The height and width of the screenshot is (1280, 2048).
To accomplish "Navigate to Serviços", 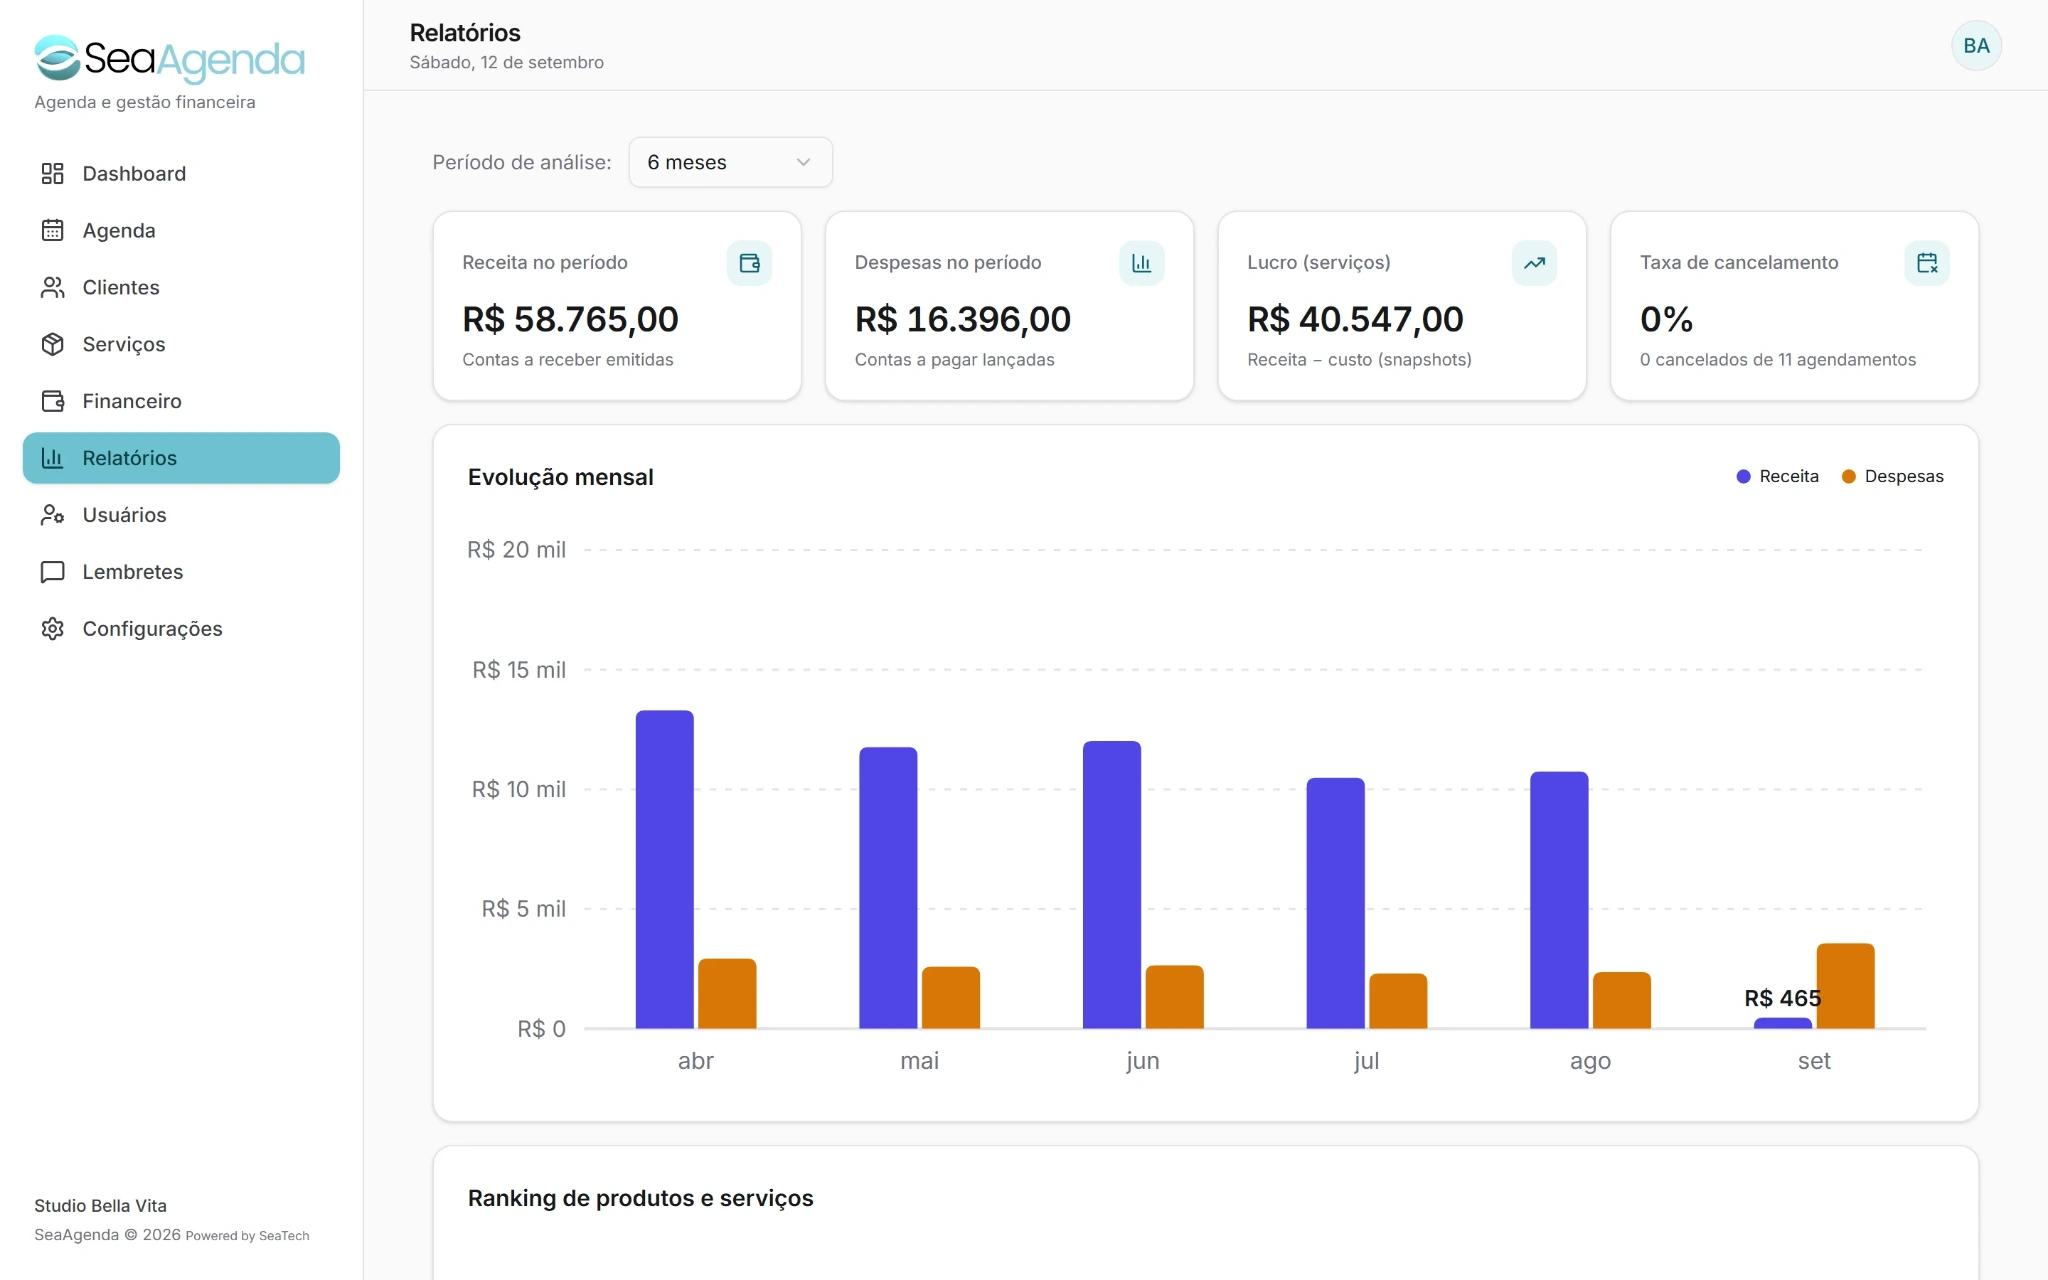I will pyautogui.click(x=181, y=345).
